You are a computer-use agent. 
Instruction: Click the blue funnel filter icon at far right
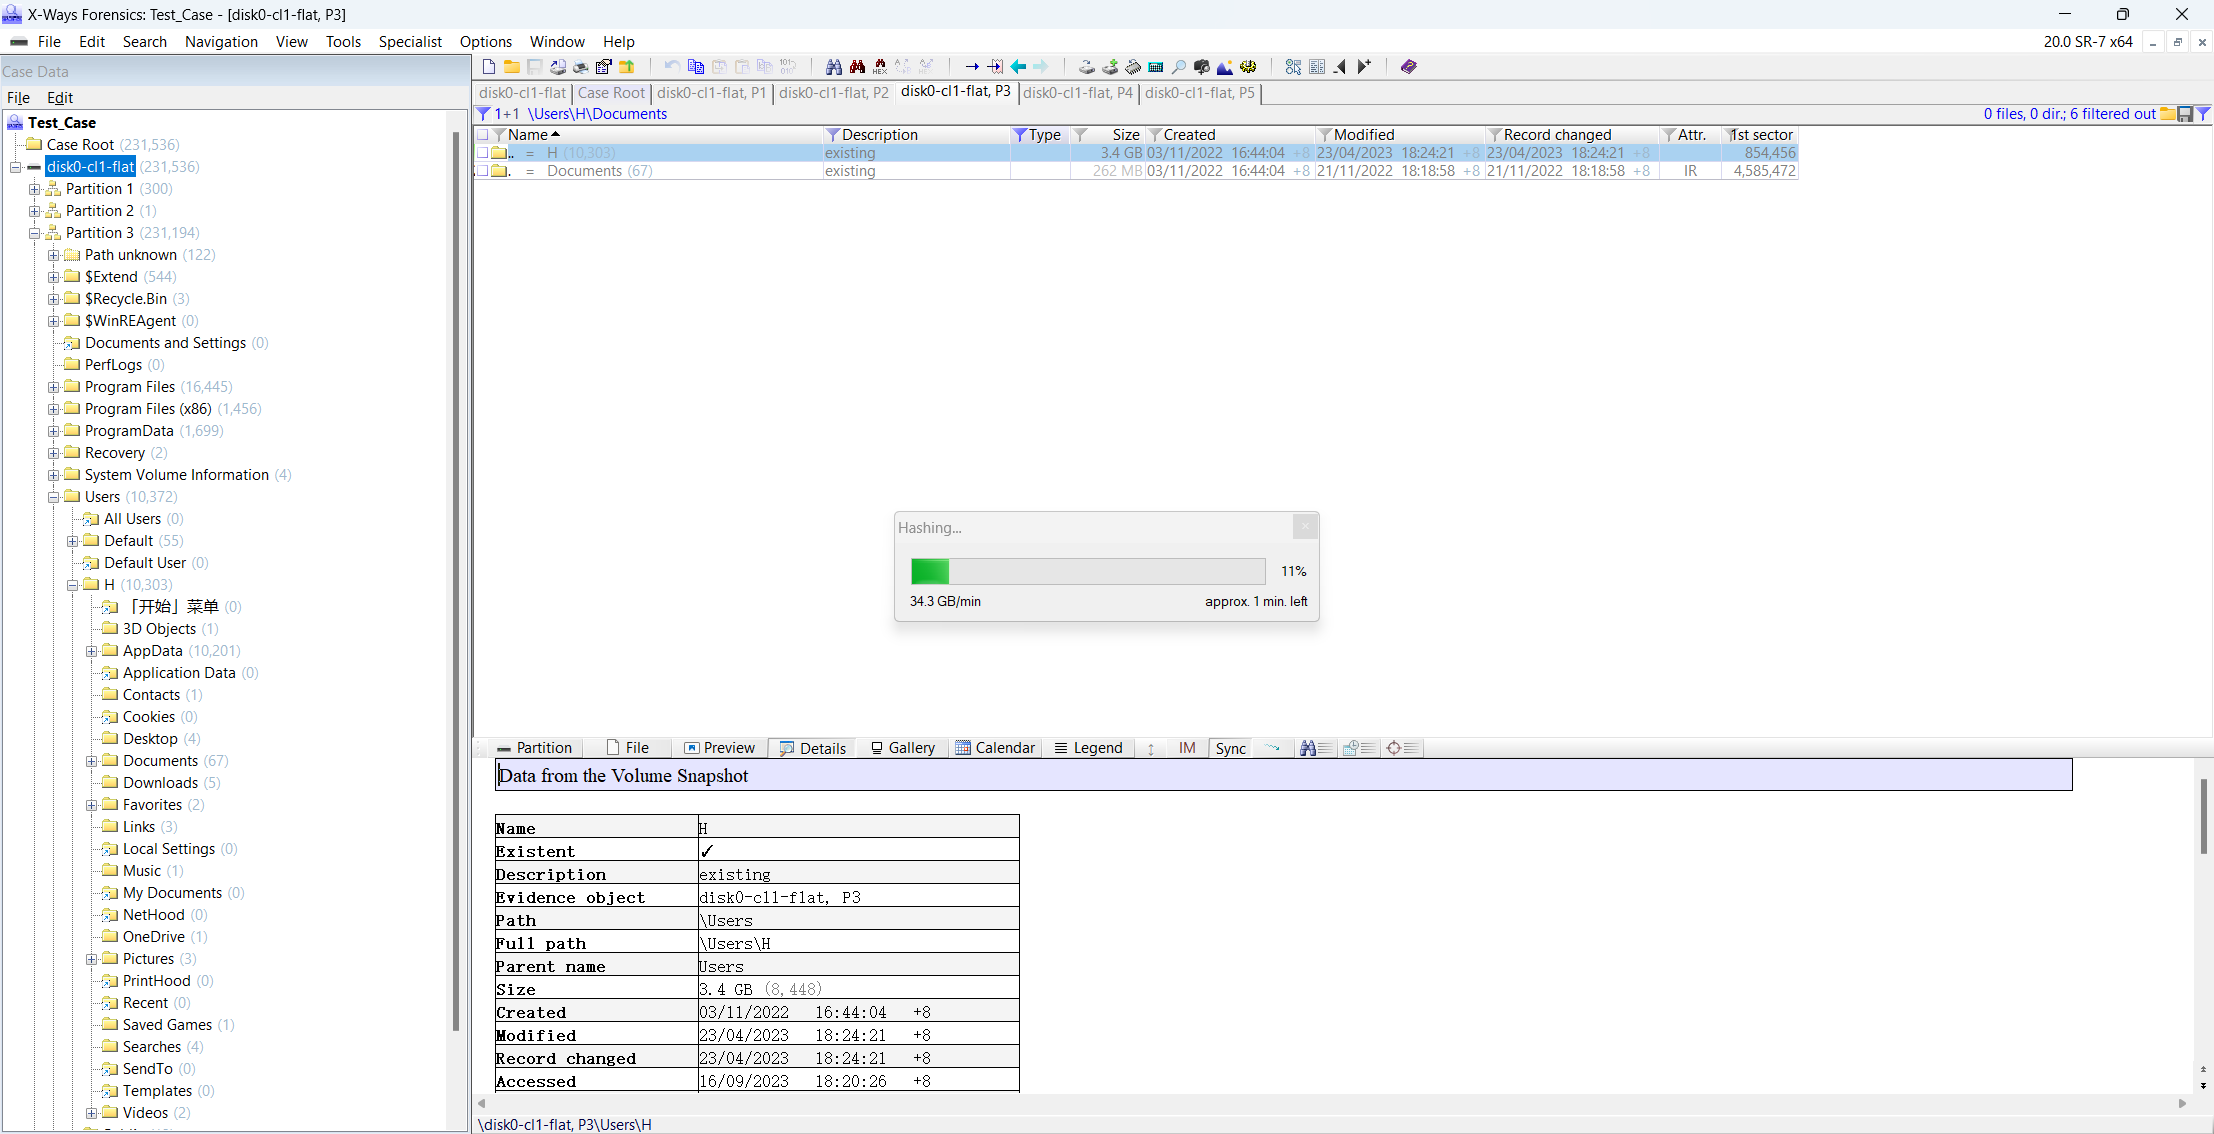[2204, 114]
